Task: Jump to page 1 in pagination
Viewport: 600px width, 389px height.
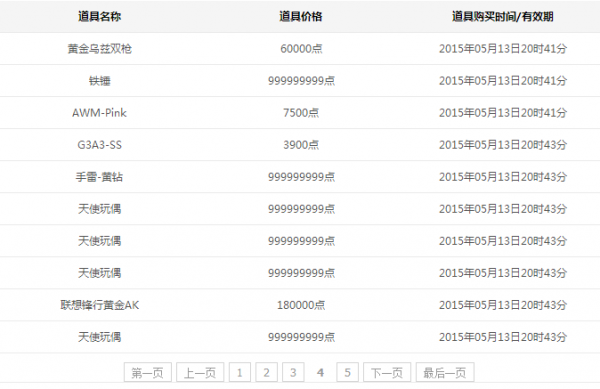Action: pos(240,372)
